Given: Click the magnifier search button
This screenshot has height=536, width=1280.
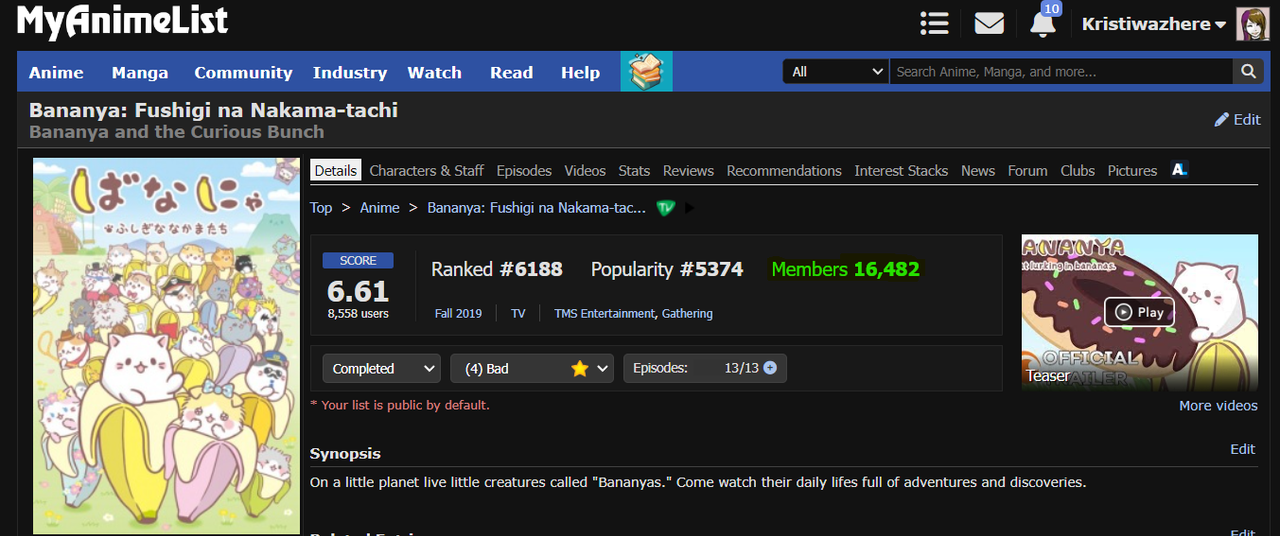Looking at the screenshot, I should tap(1247, 71).
